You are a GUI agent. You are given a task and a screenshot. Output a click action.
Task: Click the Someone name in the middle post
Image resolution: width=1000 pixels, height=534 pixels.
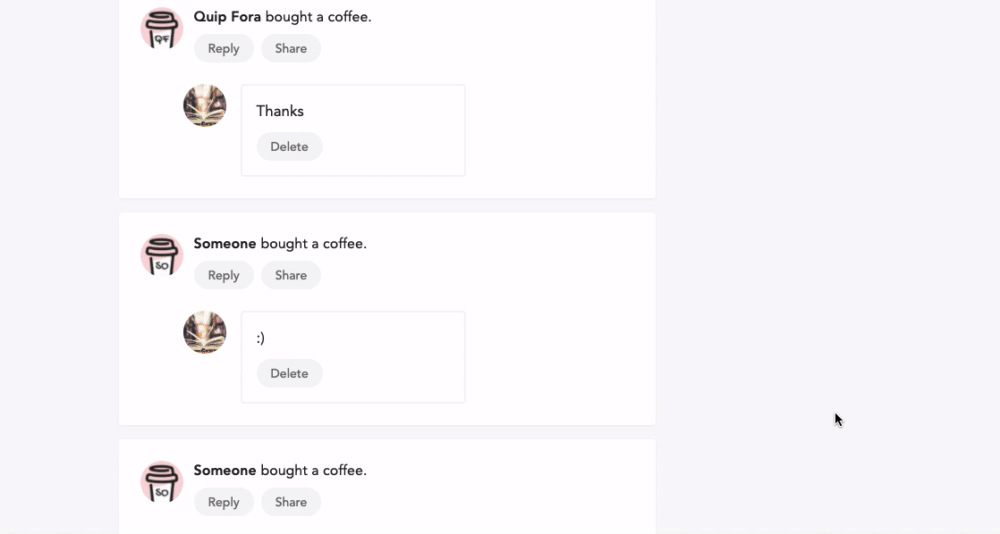(224, 243)
